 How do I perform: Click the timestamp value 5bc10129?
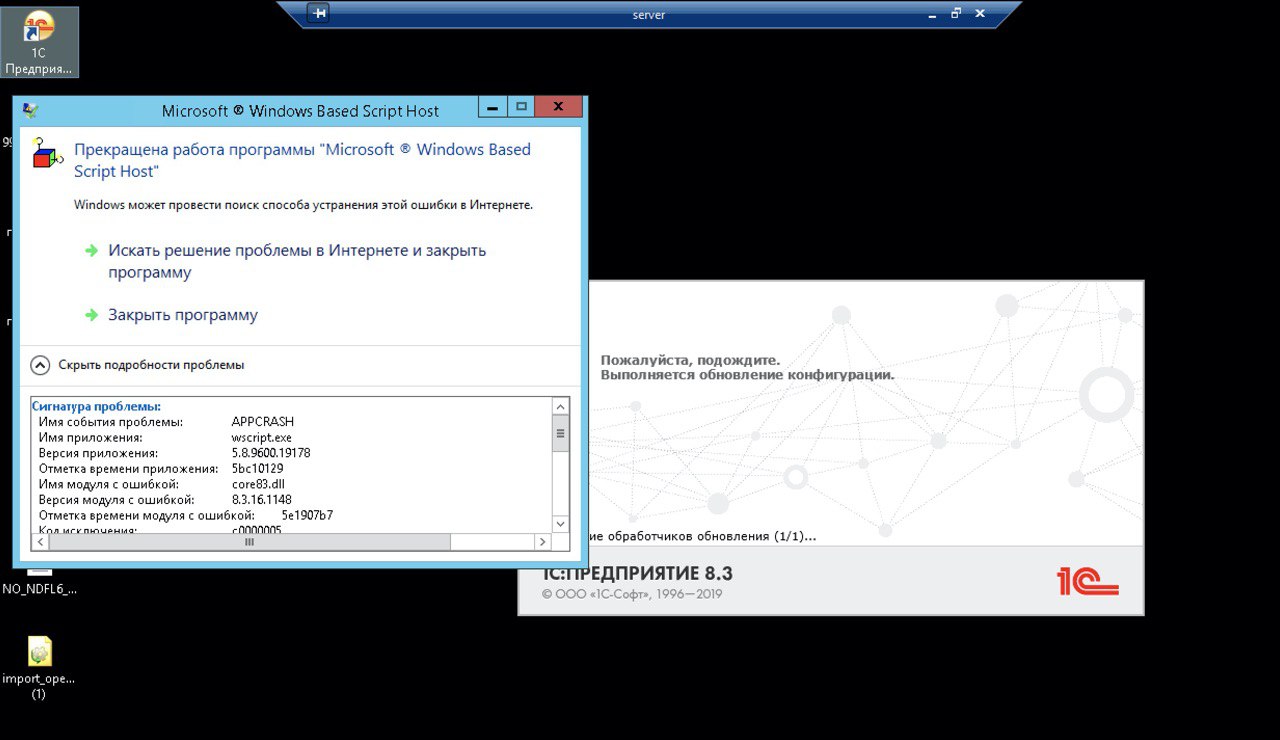(x=258, y=468)
